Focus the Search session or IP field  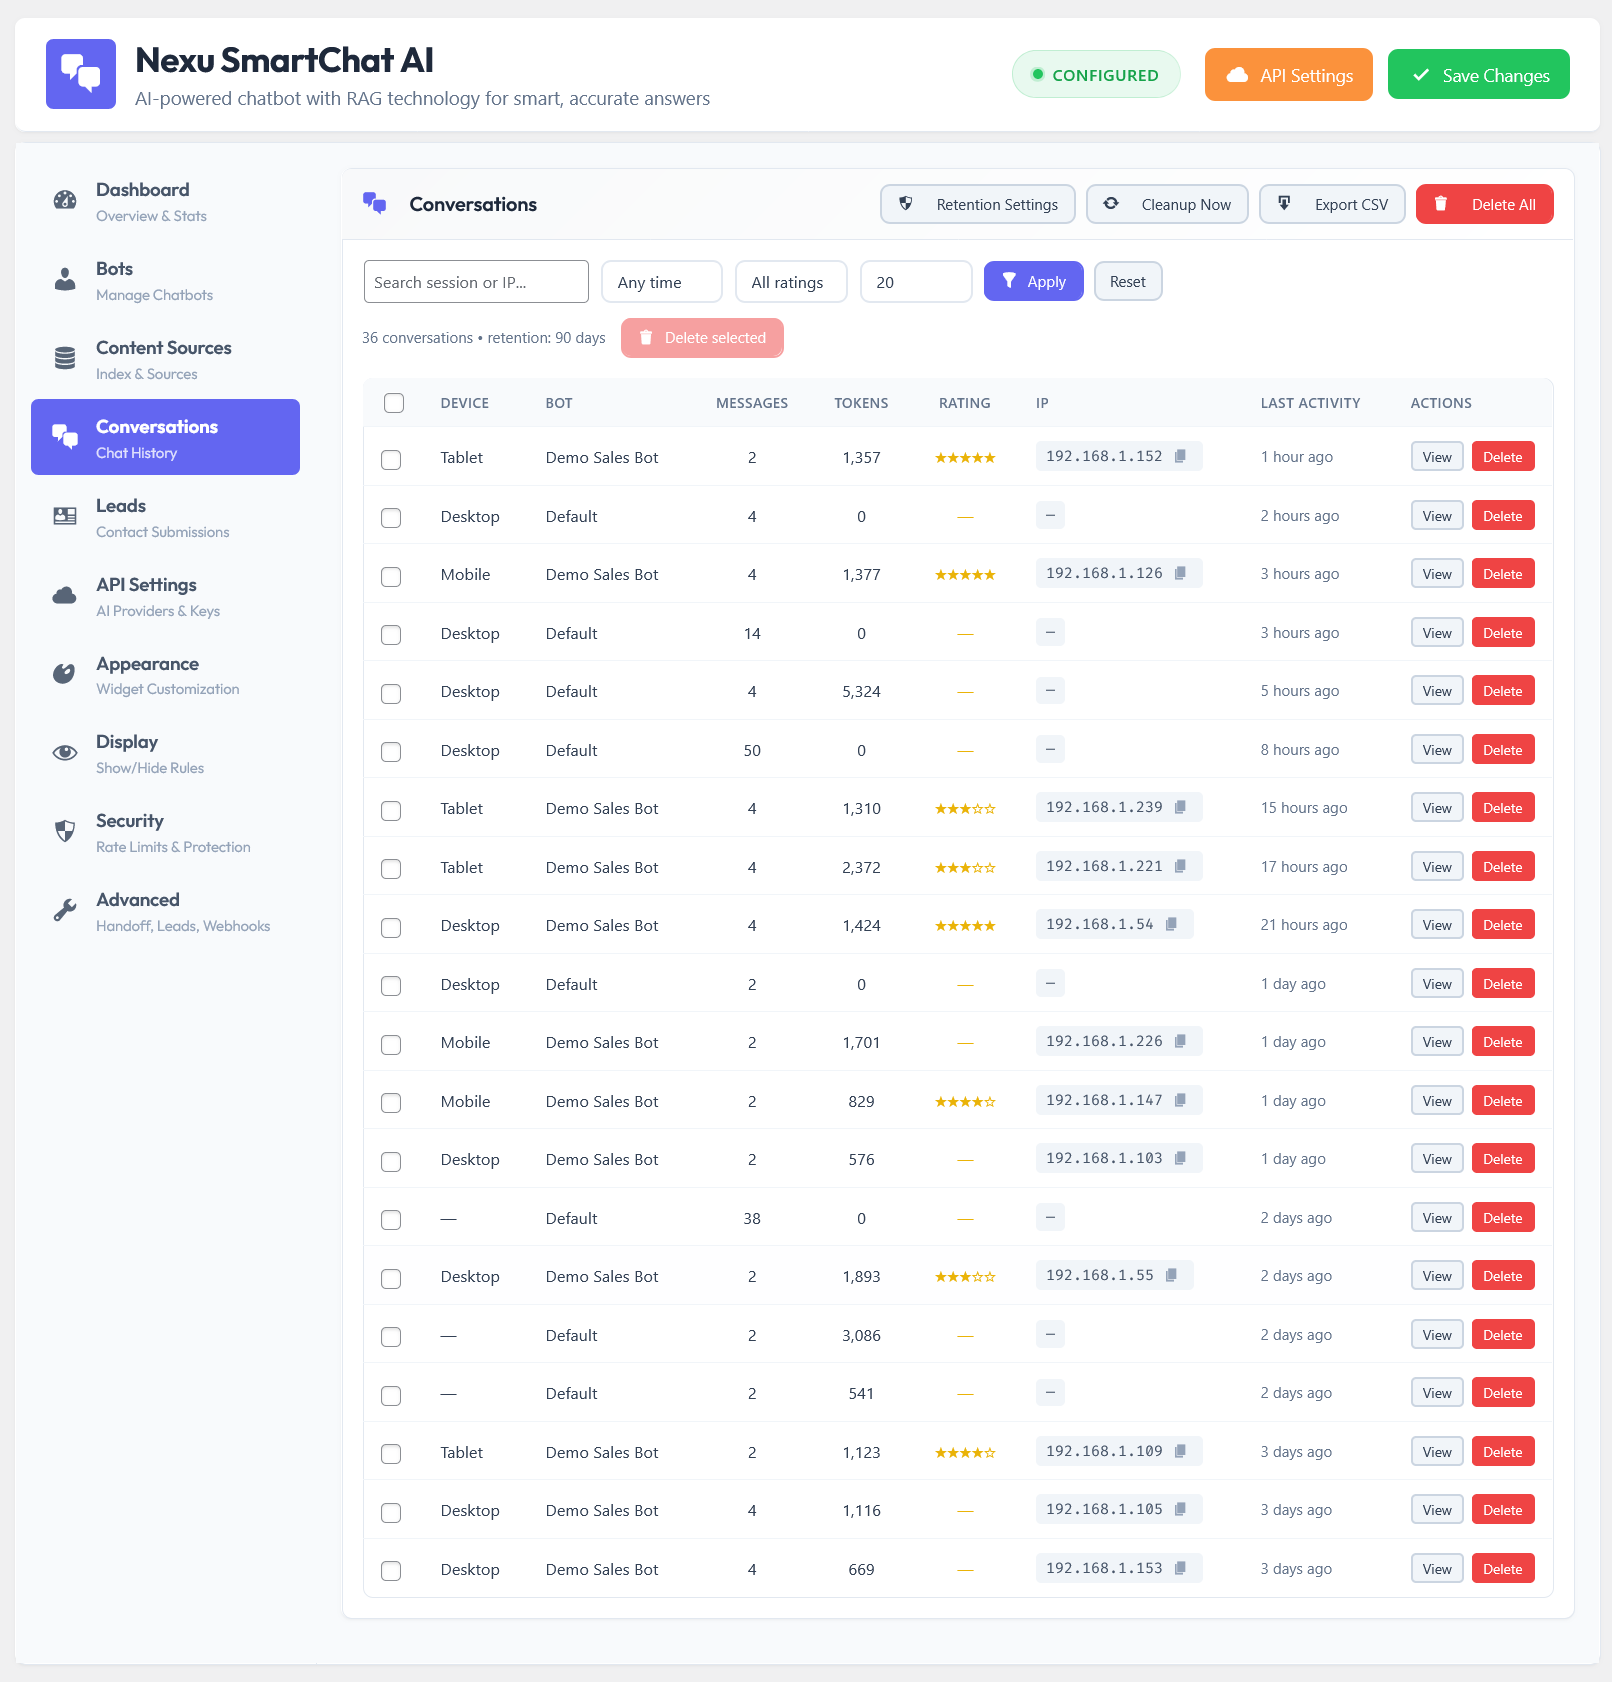point(476,282)
